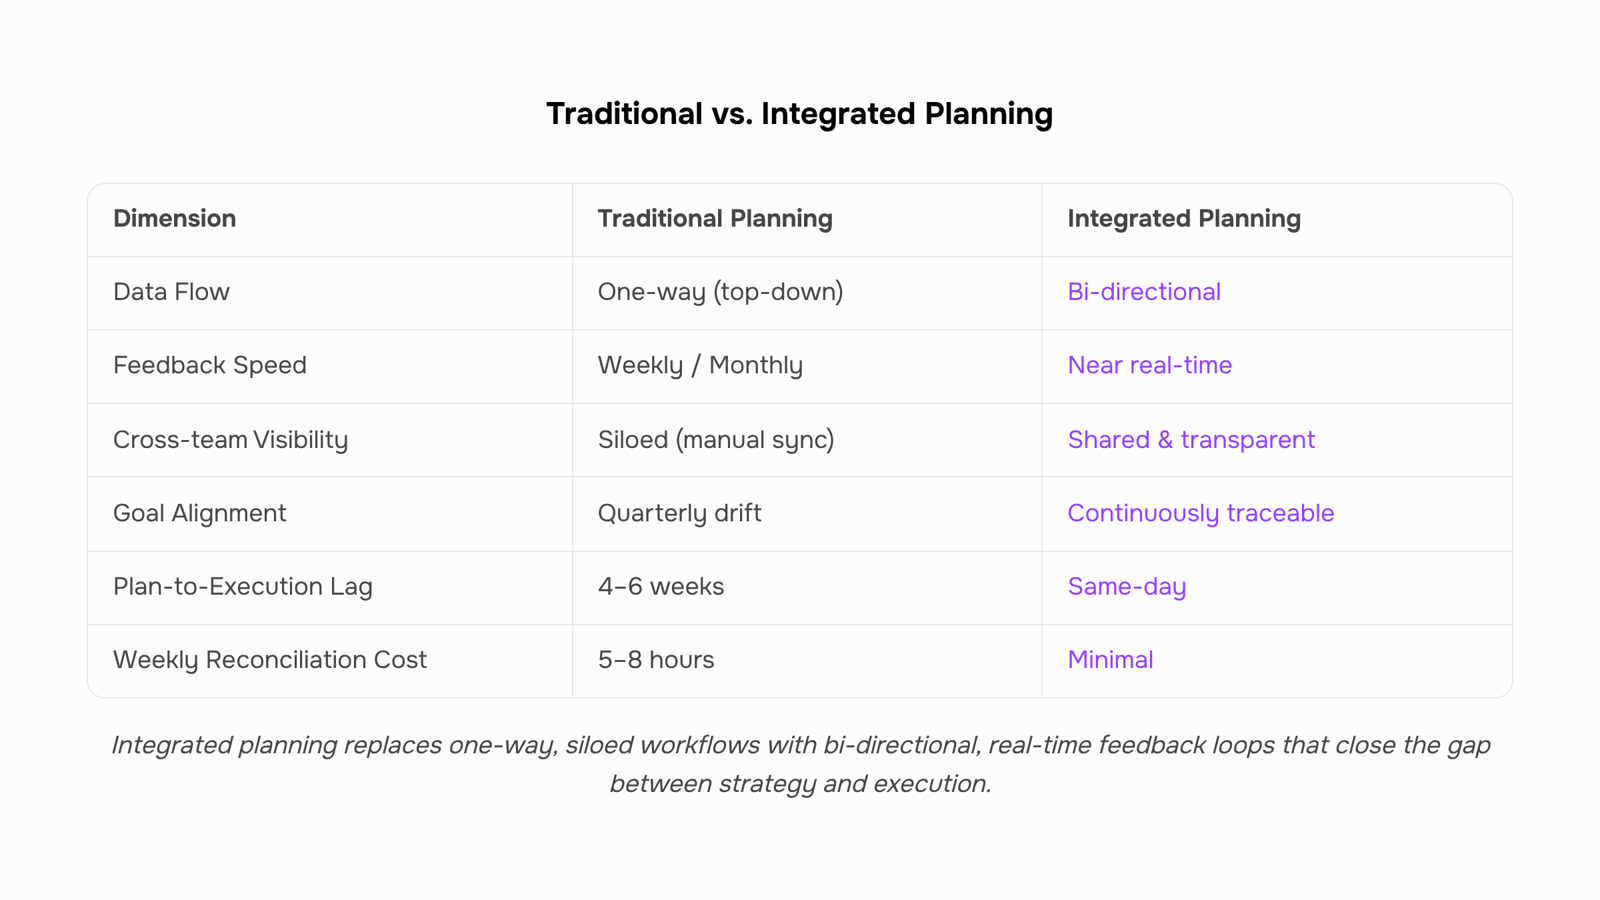
Task: Select the 5–8 hours cell
Action: pyautogui.click(x=656, y=660)
